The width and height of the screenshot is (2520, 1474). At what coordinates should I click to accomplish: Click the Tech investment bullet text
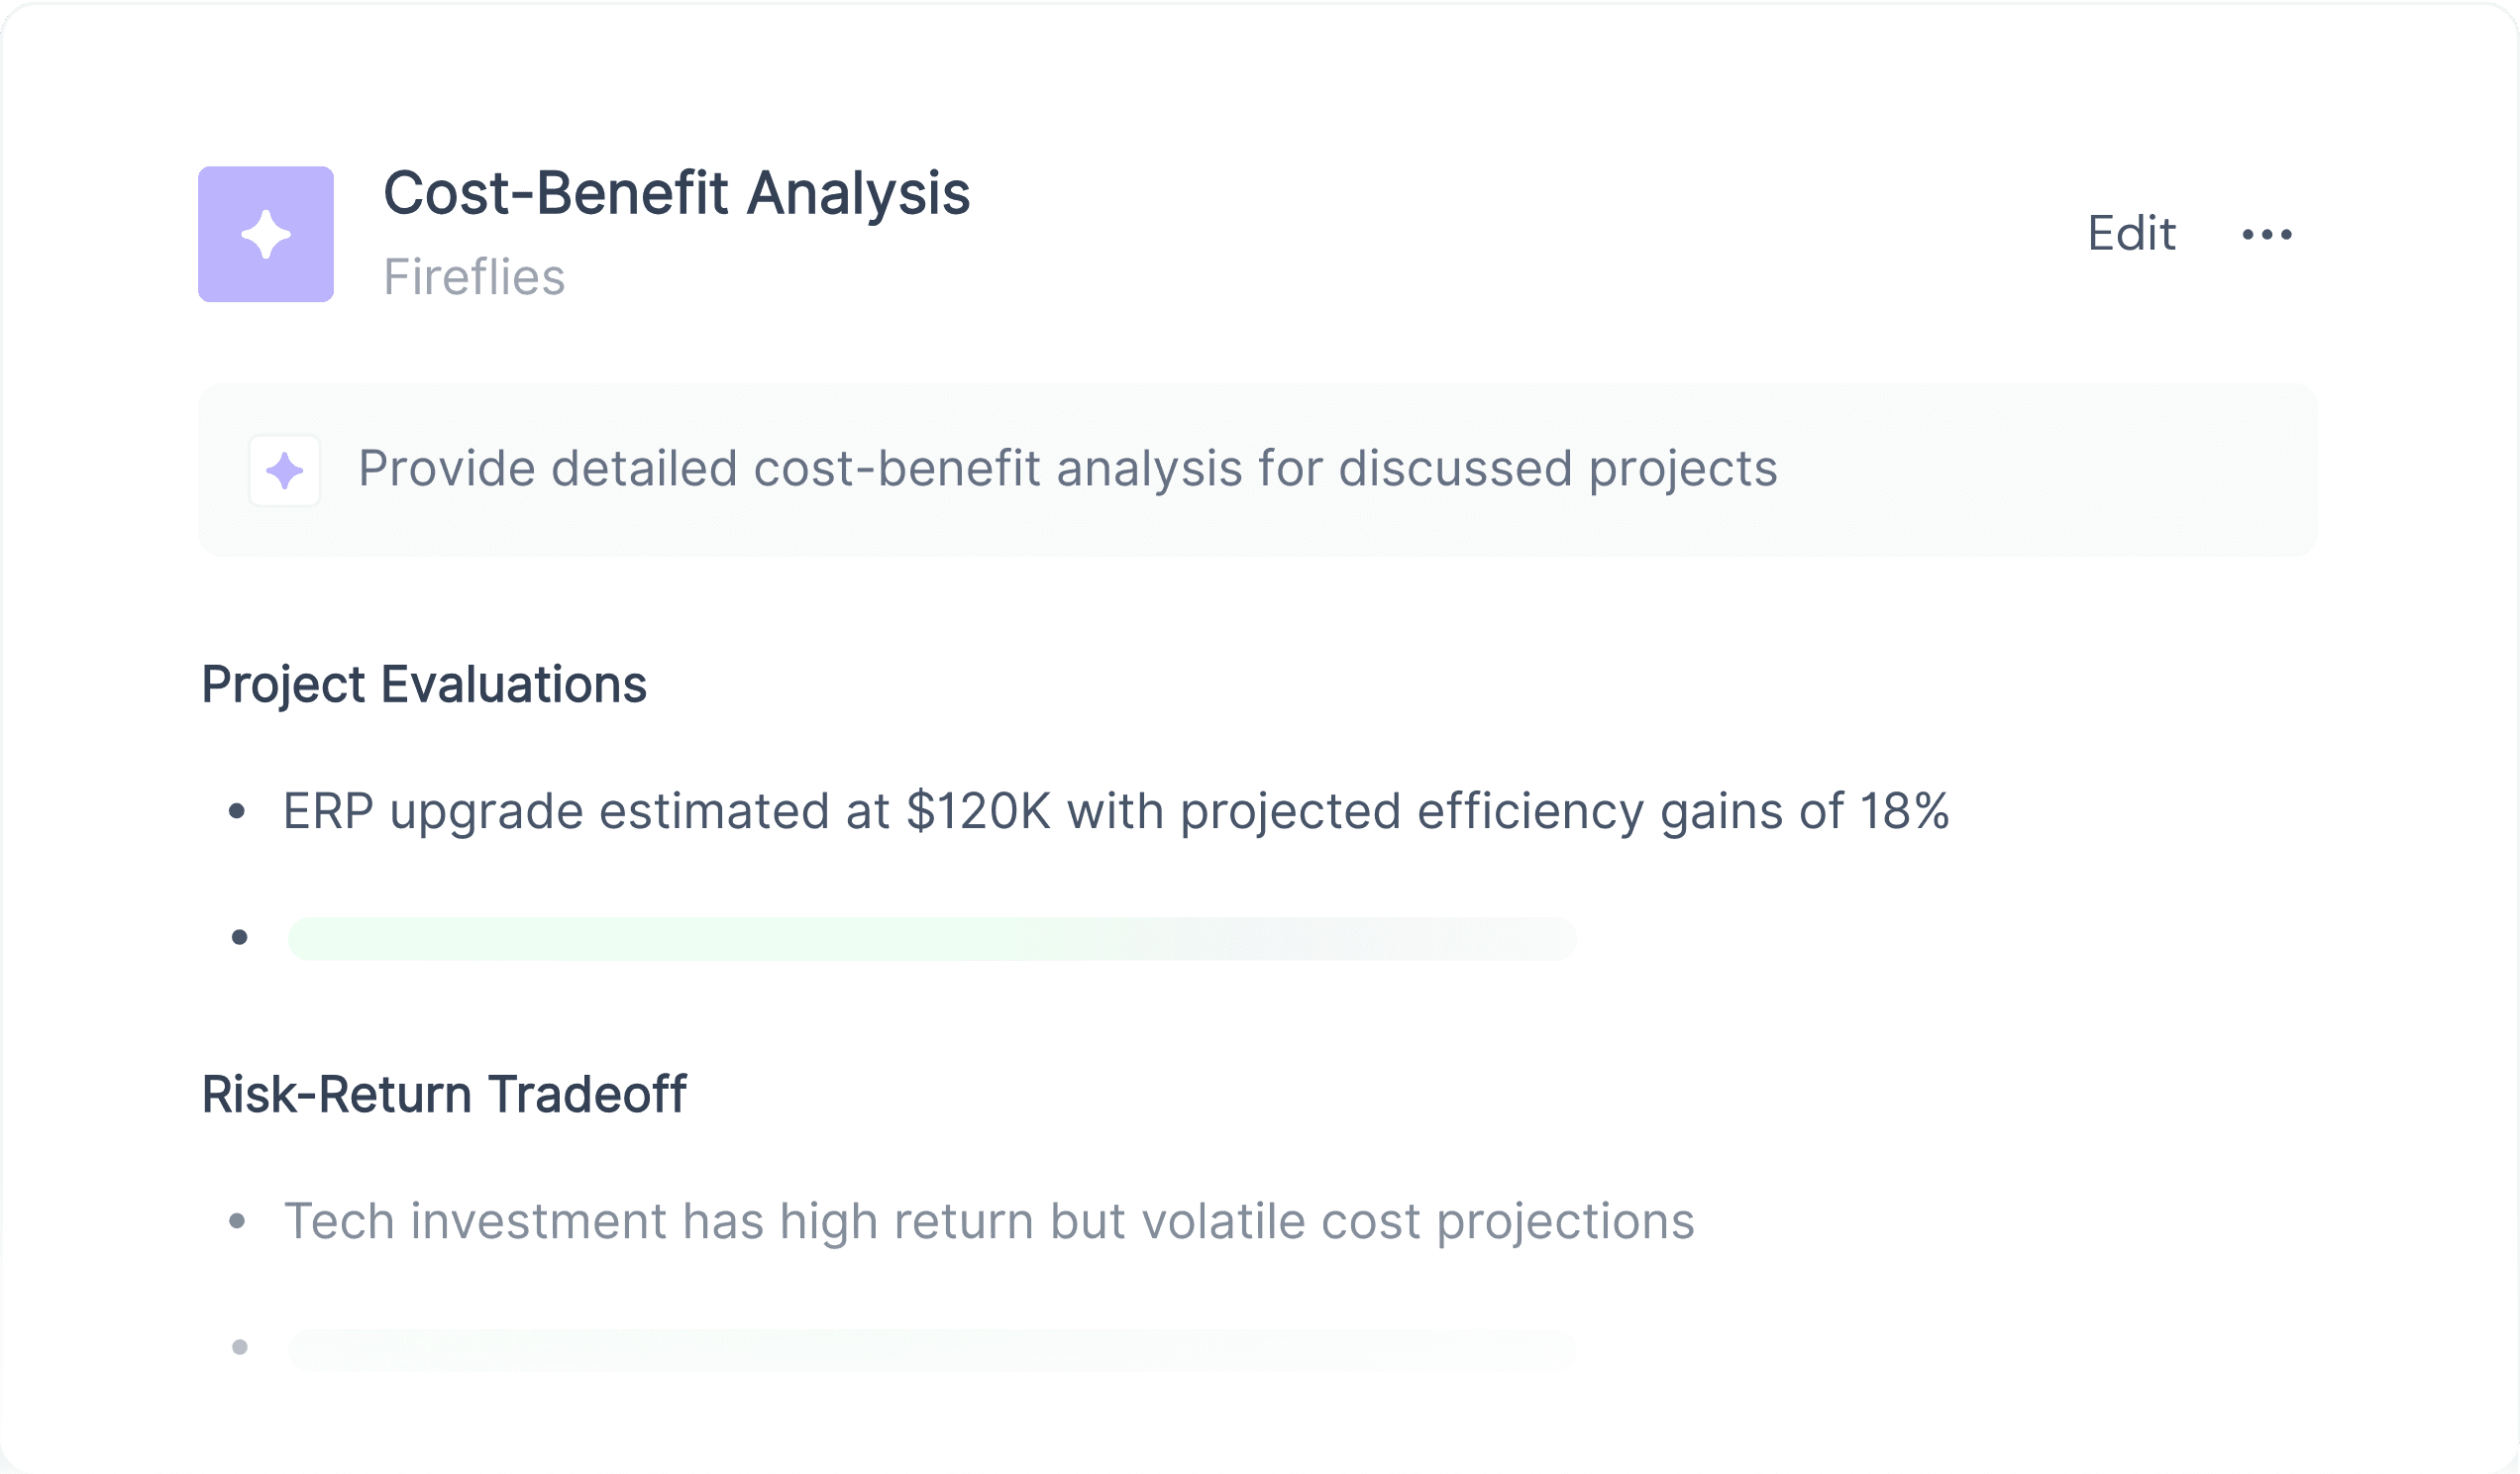coord(989,1221)
